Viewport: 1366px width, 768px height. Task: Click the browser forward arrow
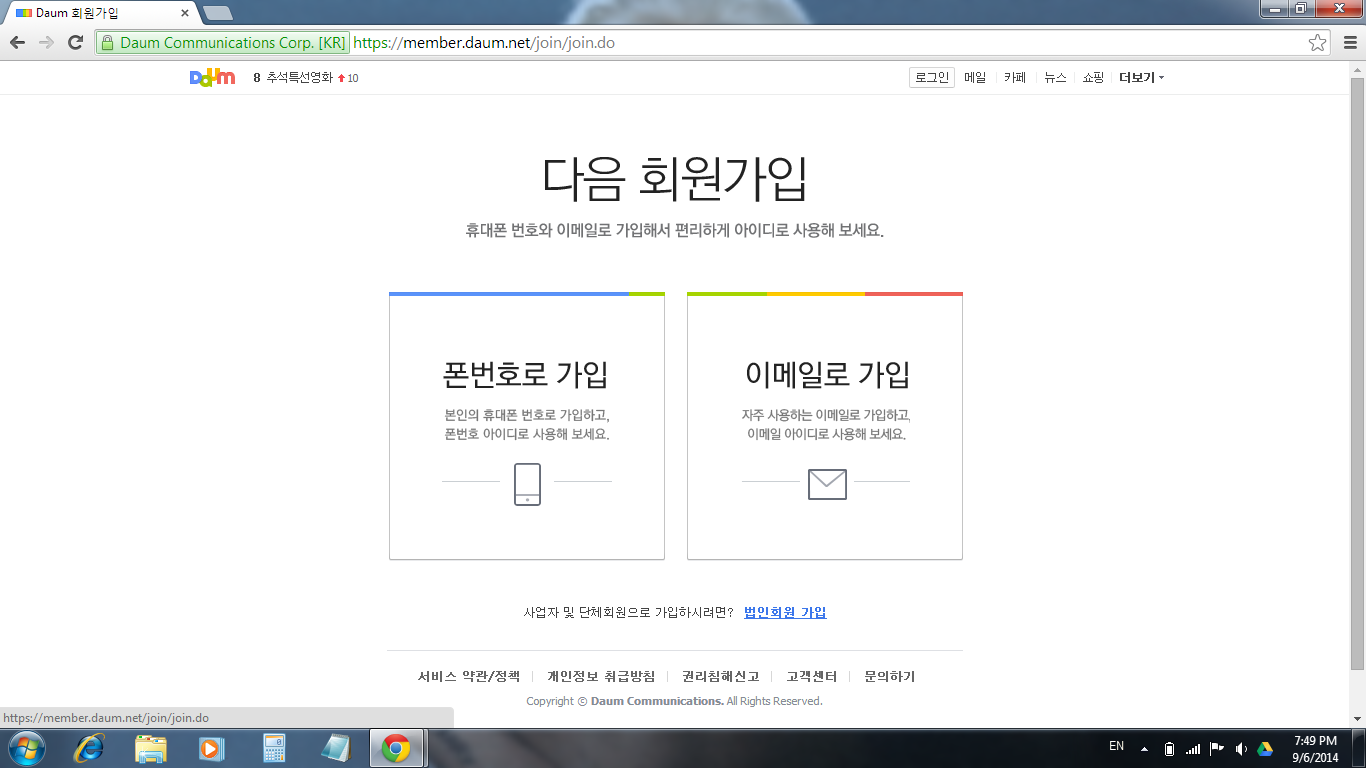click(x=46, y=42)
